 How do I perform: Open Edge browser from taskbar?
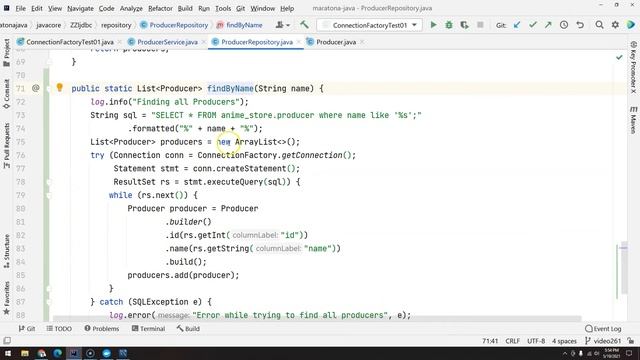point(58,353)
